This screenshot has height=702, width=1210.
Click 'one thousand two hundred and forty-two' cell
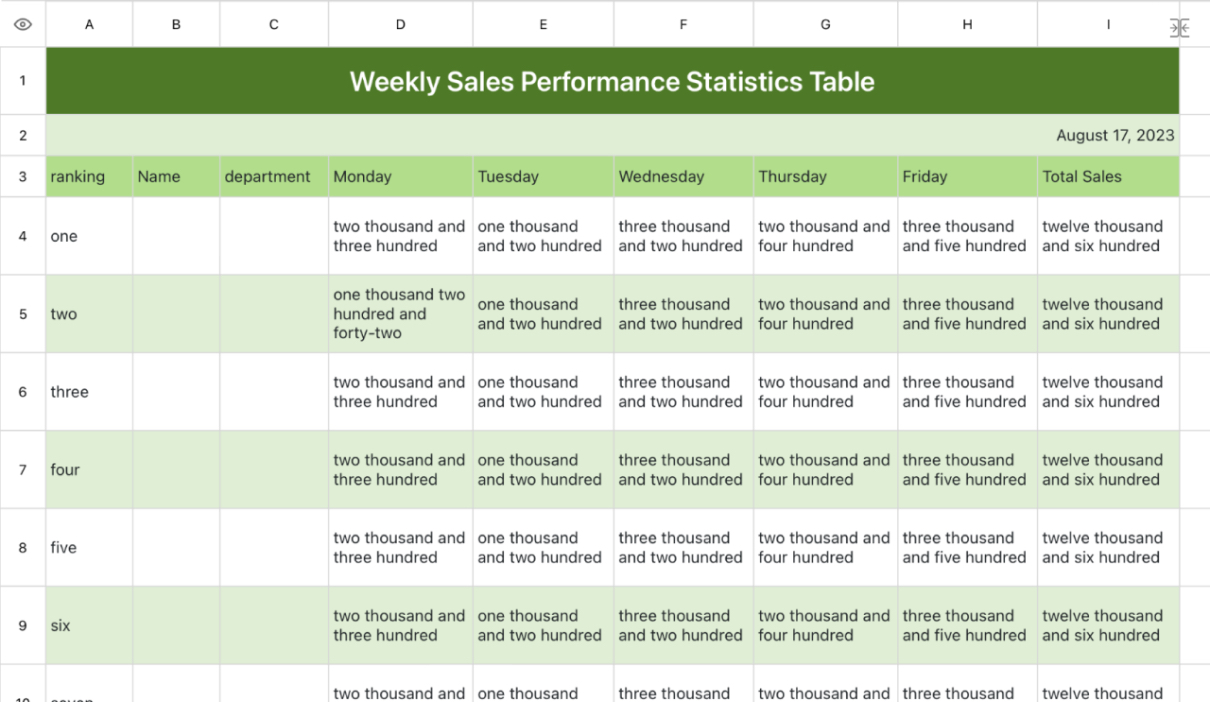[x=400, y=314]
